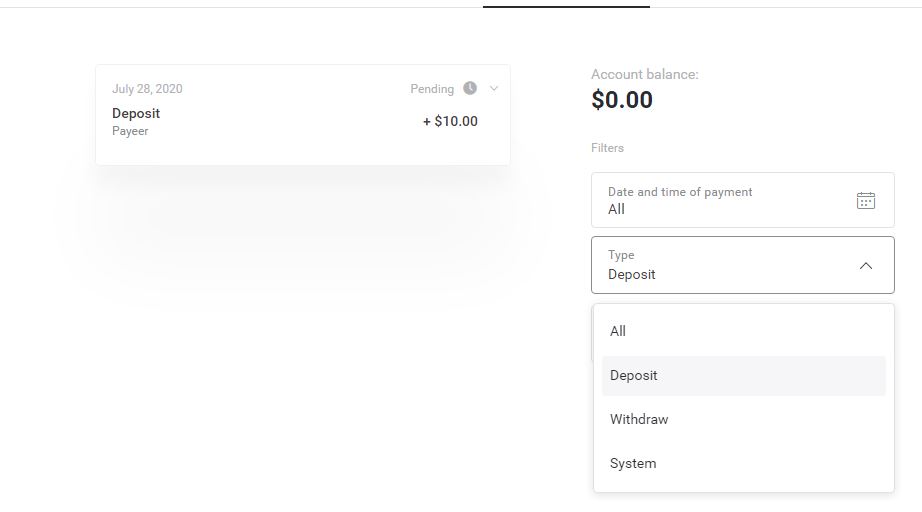Select the underlined active tab at top
Viewport: 922px width, 512px height.
566,5
